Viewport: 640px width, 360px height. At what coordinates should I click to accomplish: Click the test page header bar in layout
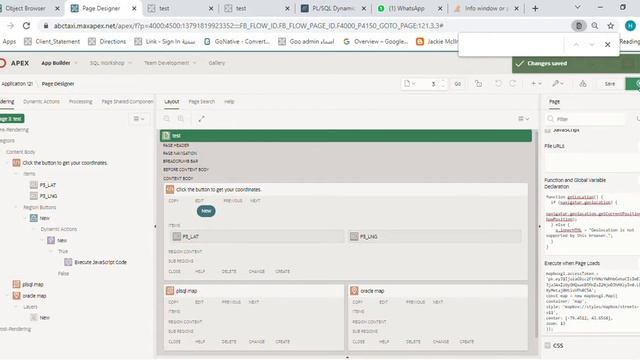click(x=346, y=136)
